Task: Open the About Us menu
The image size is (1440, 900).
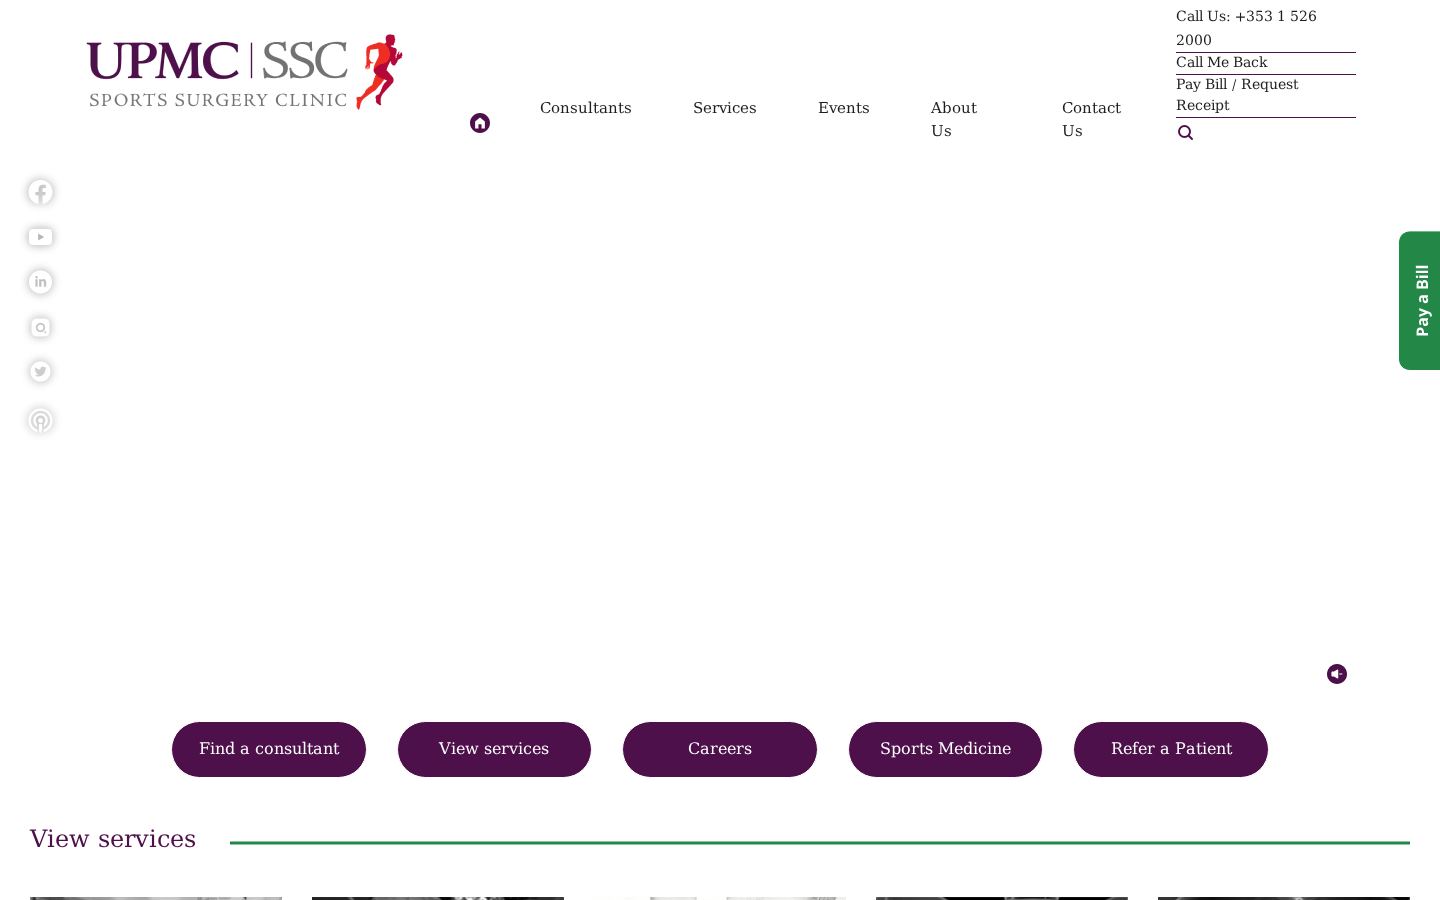Action: click(x=954, y=119)
